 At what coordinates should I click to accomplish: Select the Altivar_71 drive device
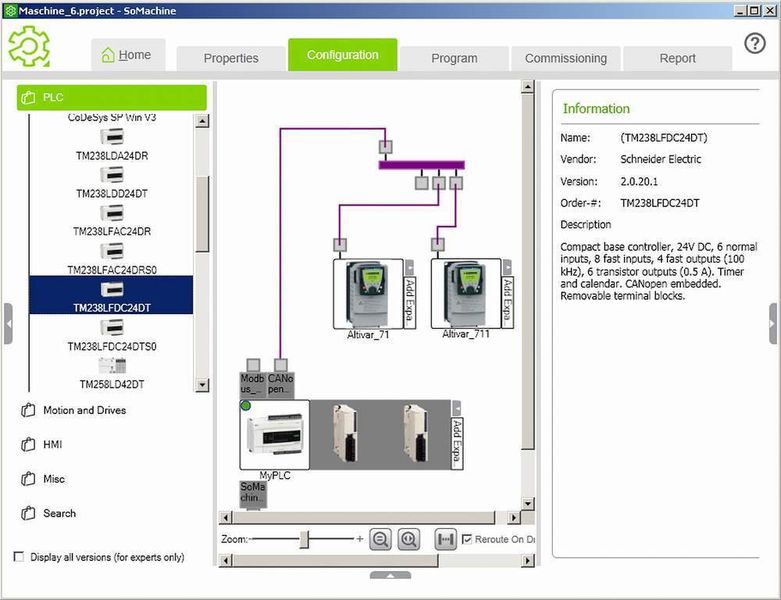click(x=367, y=294)
